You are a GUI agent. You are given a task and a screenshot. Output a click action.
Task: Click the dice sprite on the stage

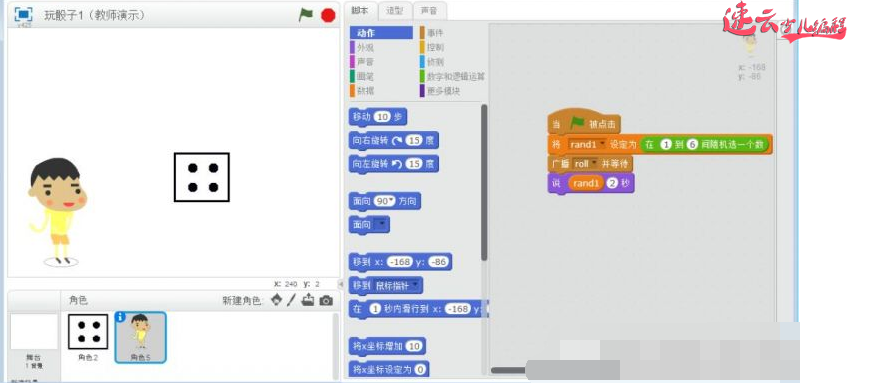pos(202,177)
